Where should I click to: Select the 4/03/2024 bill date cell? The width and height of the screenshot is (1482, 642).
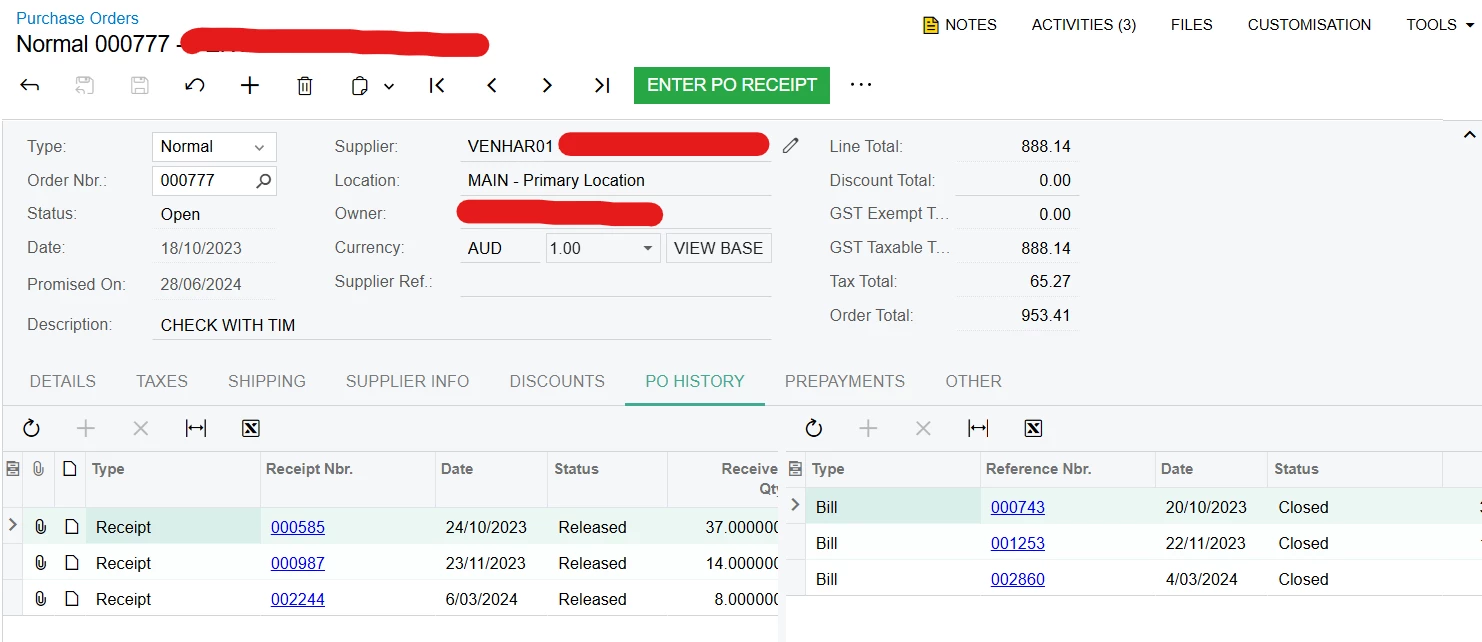coord(1211,579)
